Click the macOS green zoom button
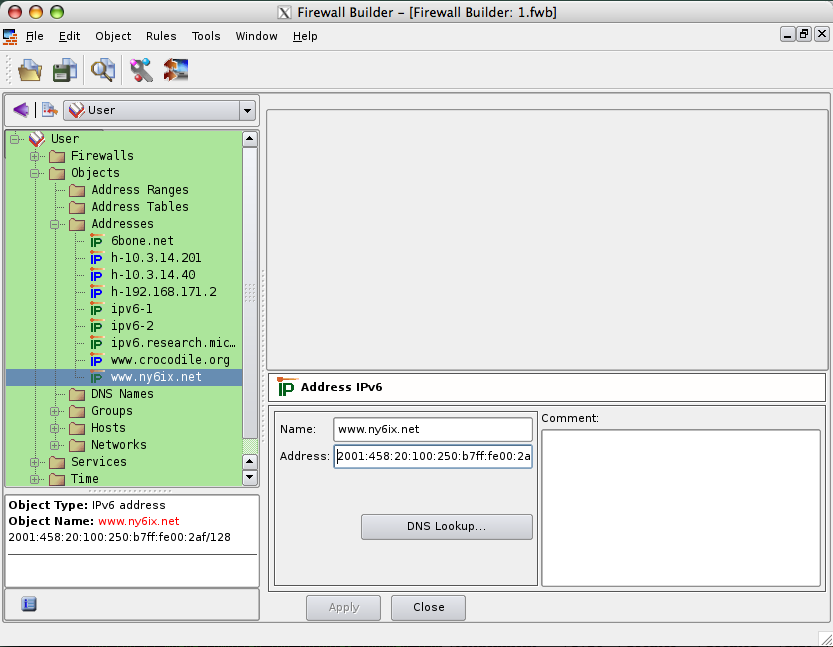 click(57, 12)
